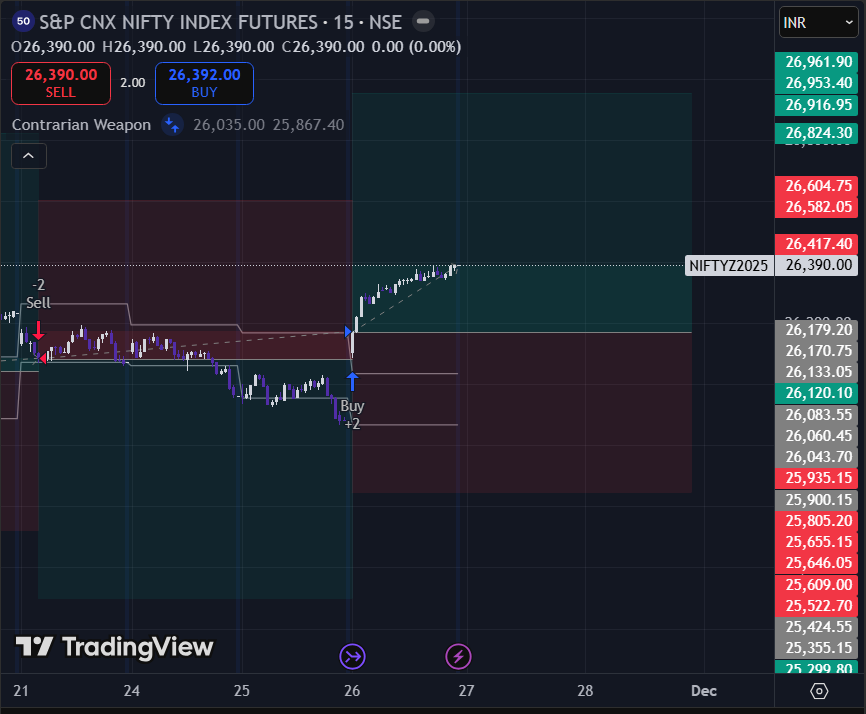Click the NIFTYZ2025 price label
866x714 pixels.
click(x=728, y=266)
